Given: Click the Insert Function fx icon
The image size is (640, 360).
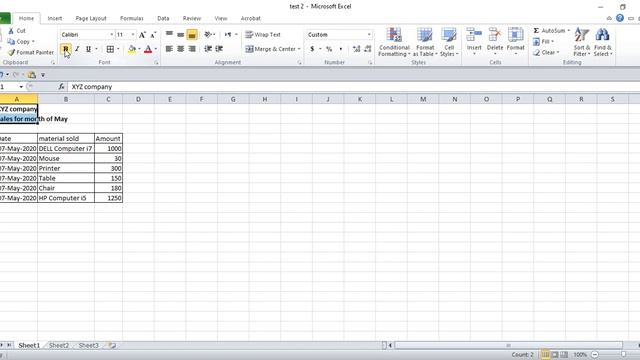Looking at the screenshot, I should tap(61, 87).
